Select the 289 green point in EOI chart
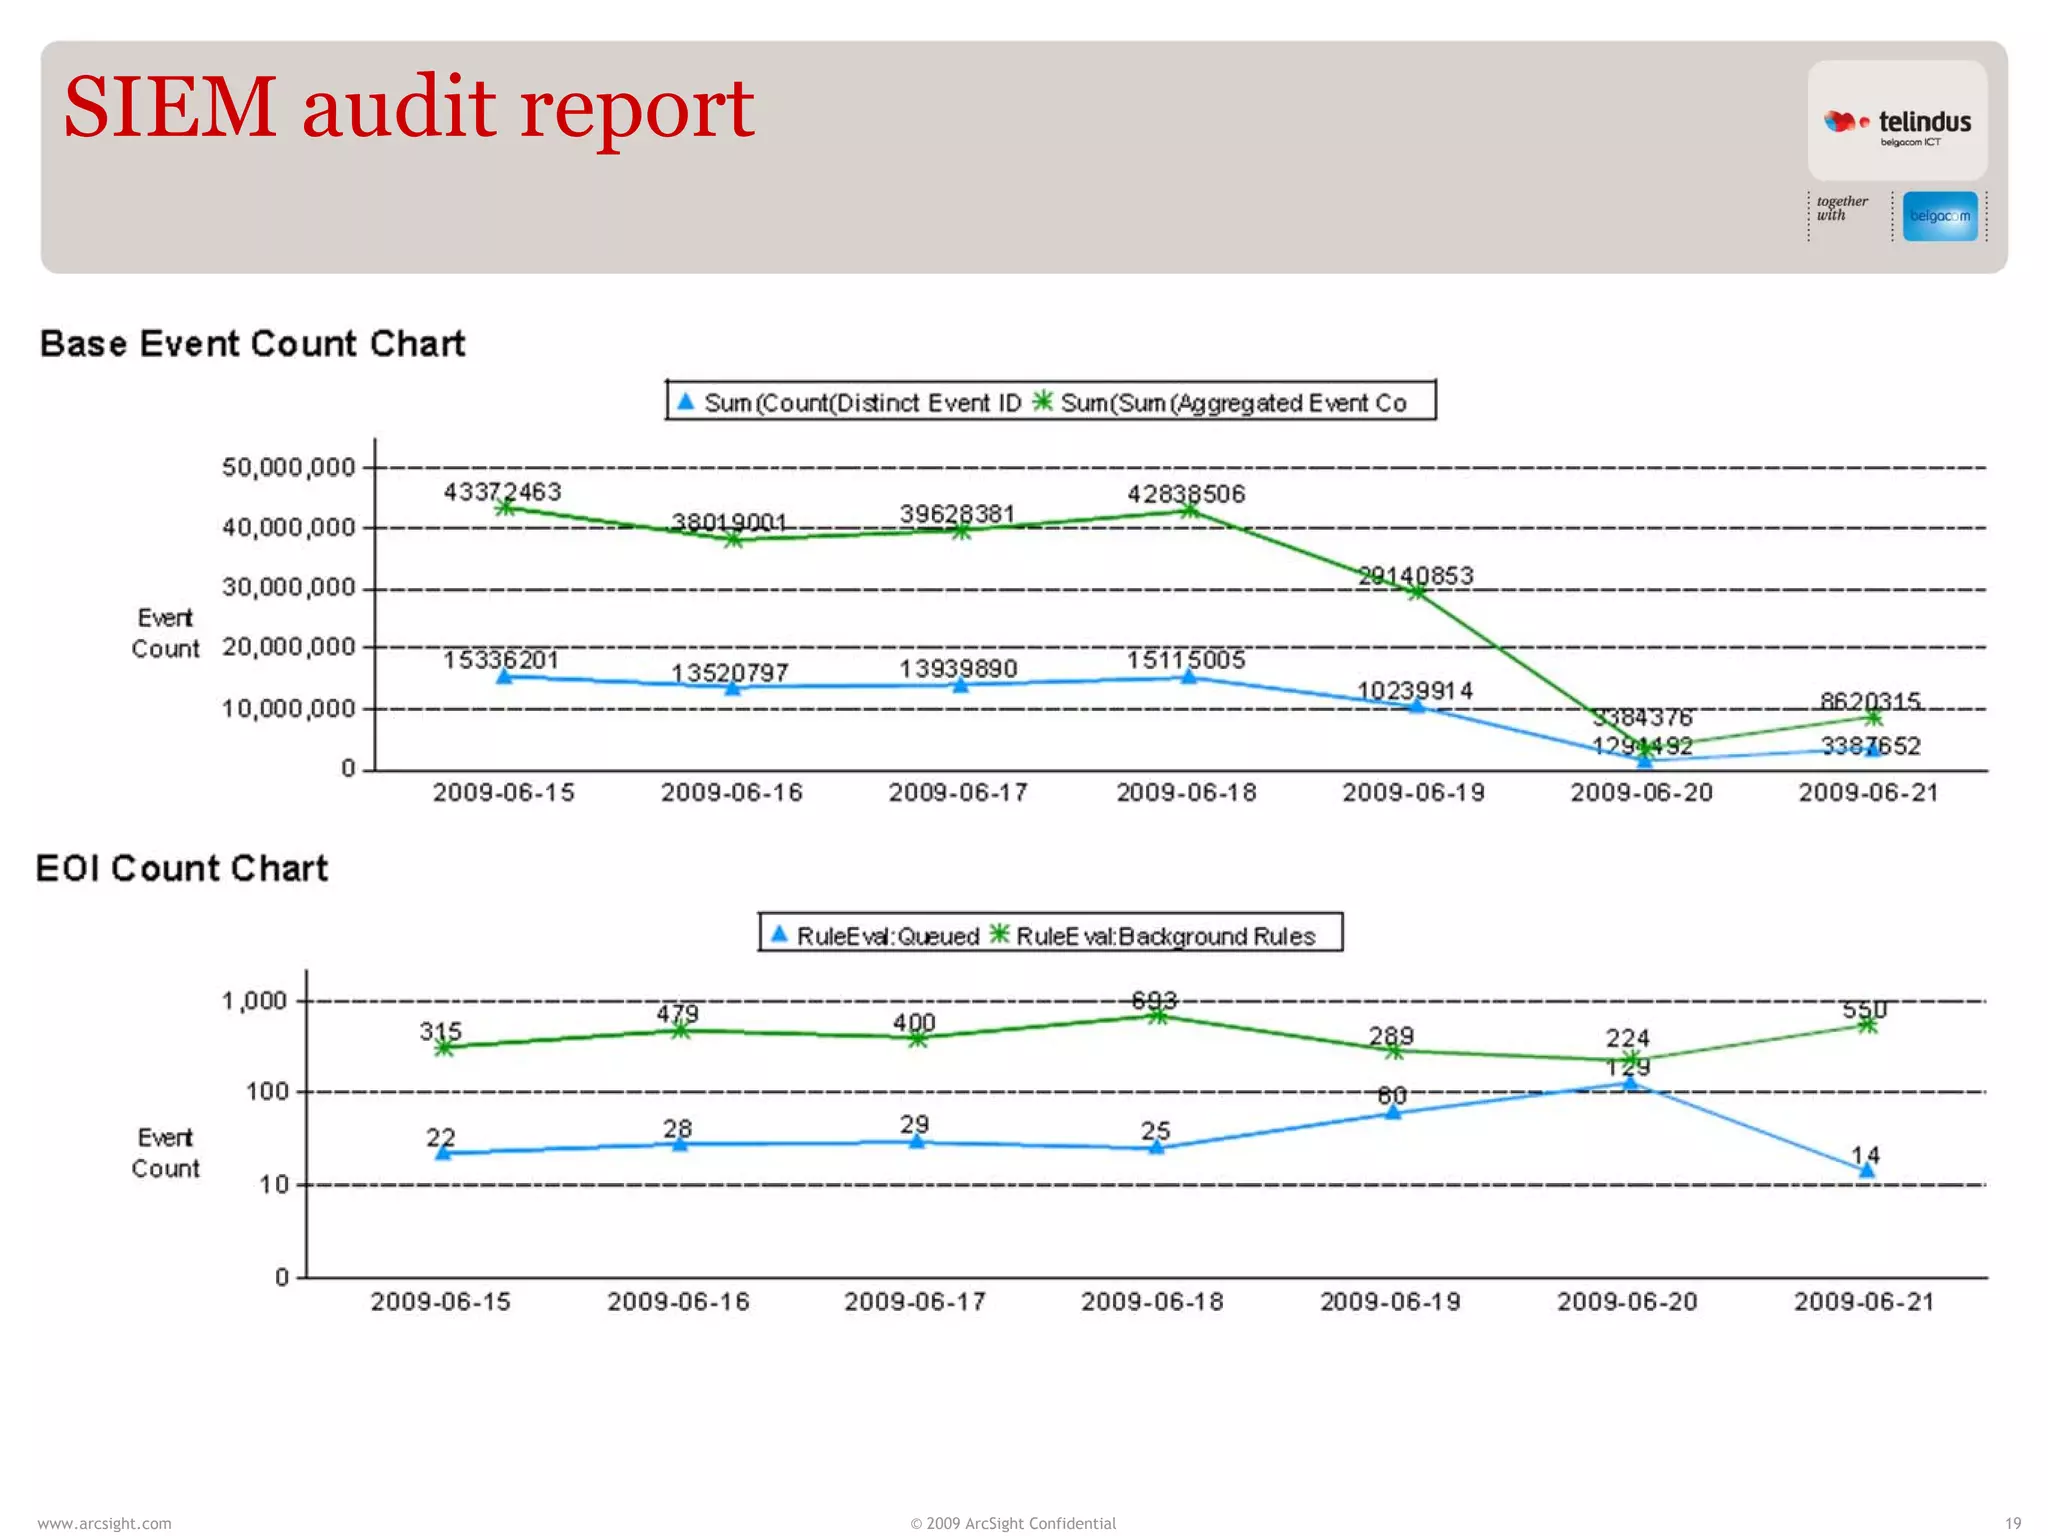2048x1536 pixels. coord(1394,1051)
